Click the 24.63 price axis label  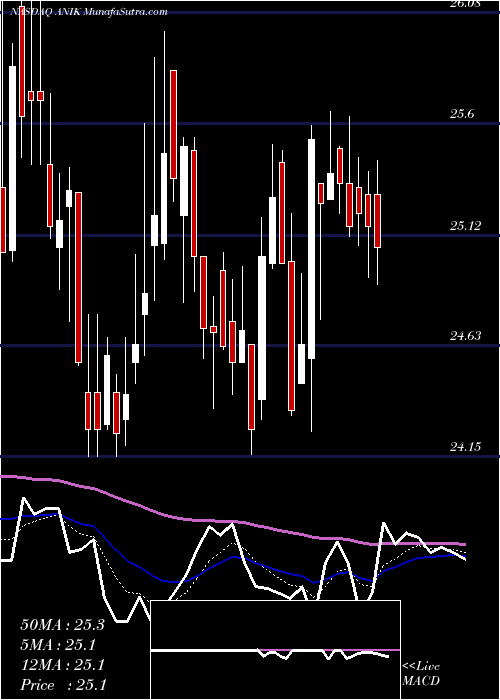click(466, 336)
